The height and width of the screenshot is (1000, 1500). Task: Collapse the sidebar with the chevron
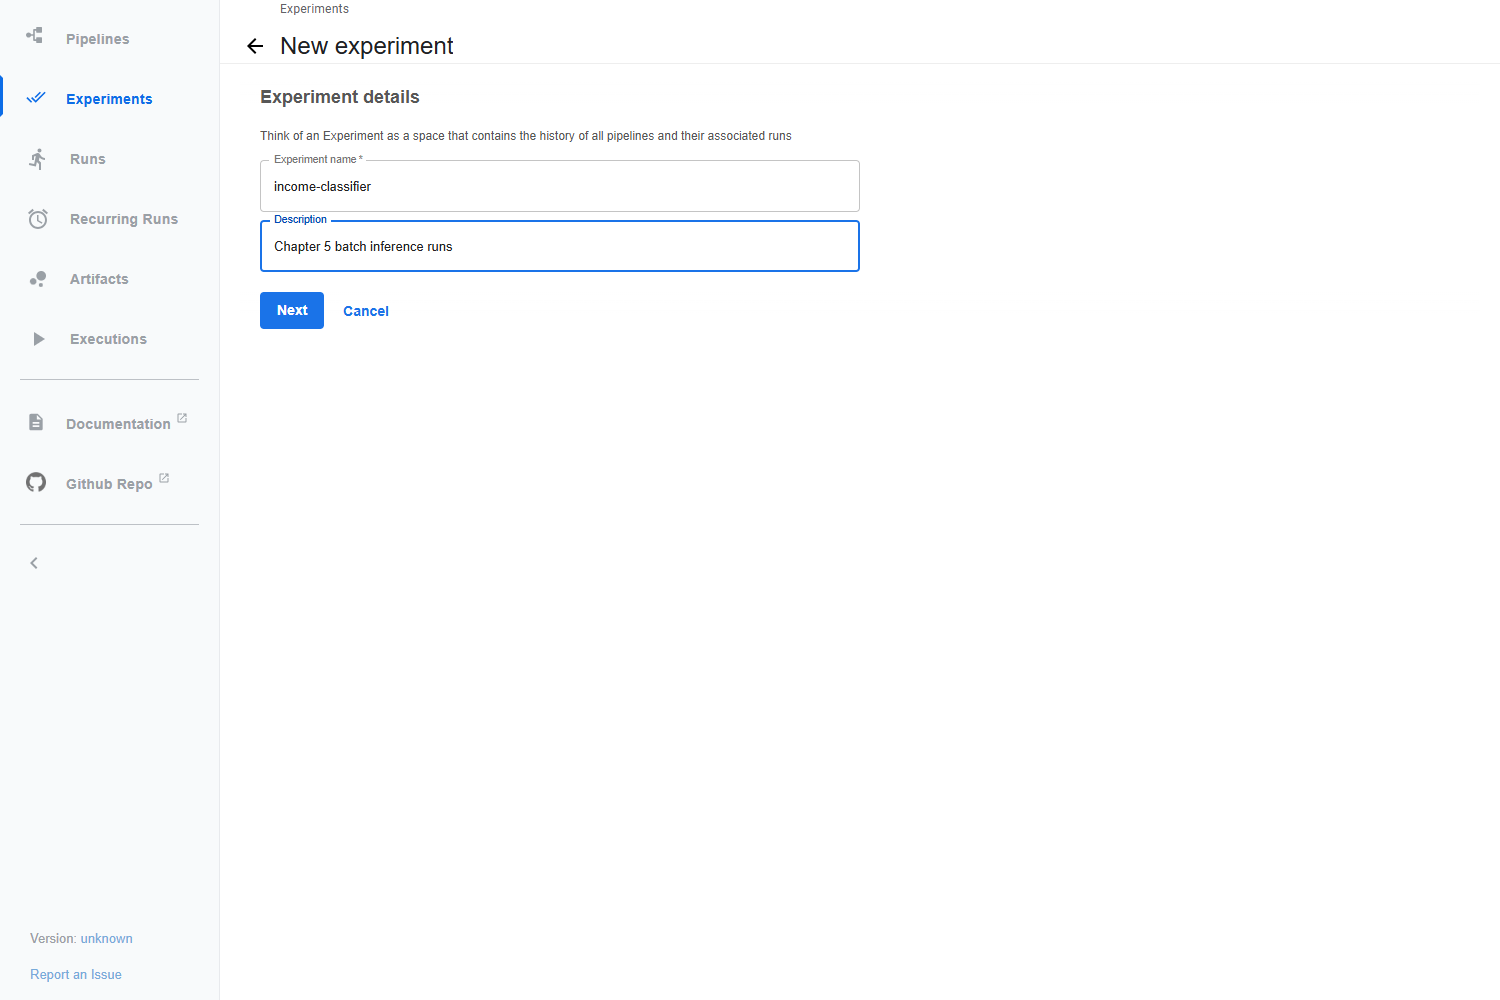pos(34,563)
